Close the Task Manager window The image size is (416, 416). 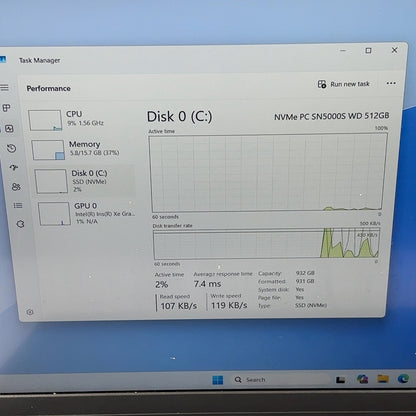click(394, 50)
